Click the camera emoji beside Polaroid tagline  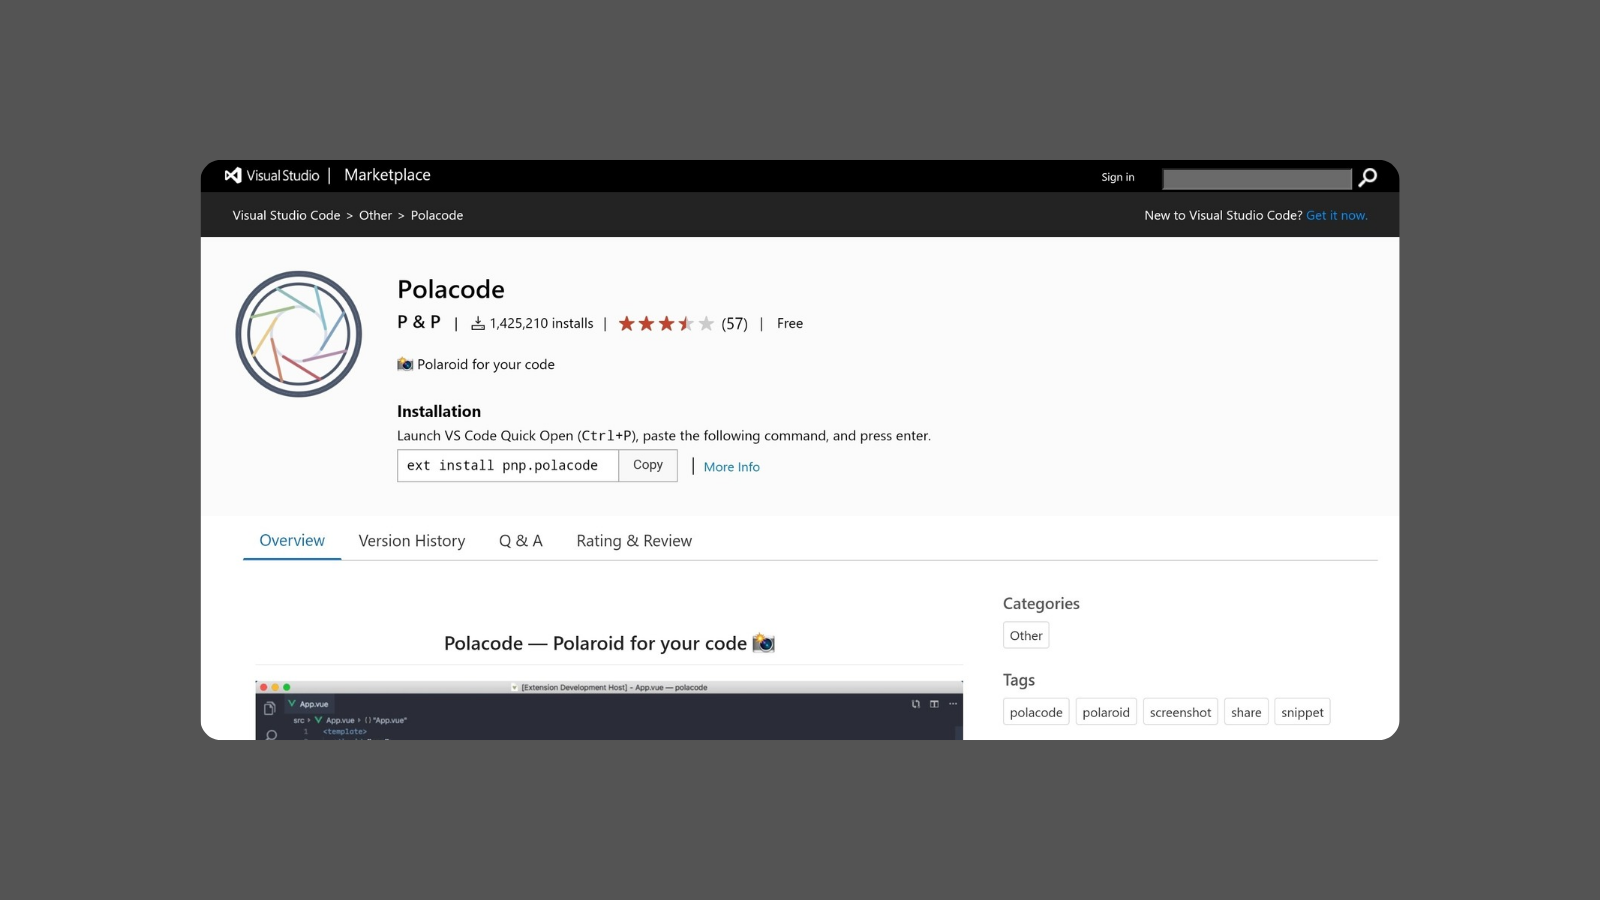click(x=405, y=364)
